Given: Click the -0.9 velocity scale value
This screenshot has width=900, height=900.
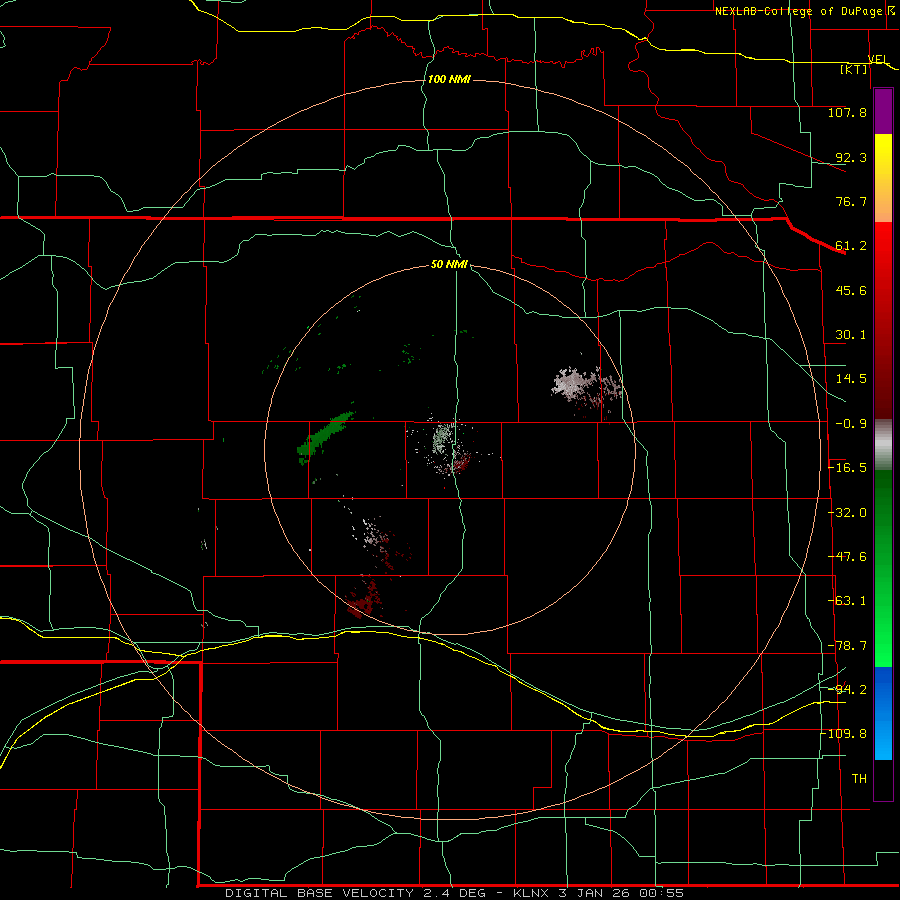Looking at the screenshot, I should pos(851,424).
